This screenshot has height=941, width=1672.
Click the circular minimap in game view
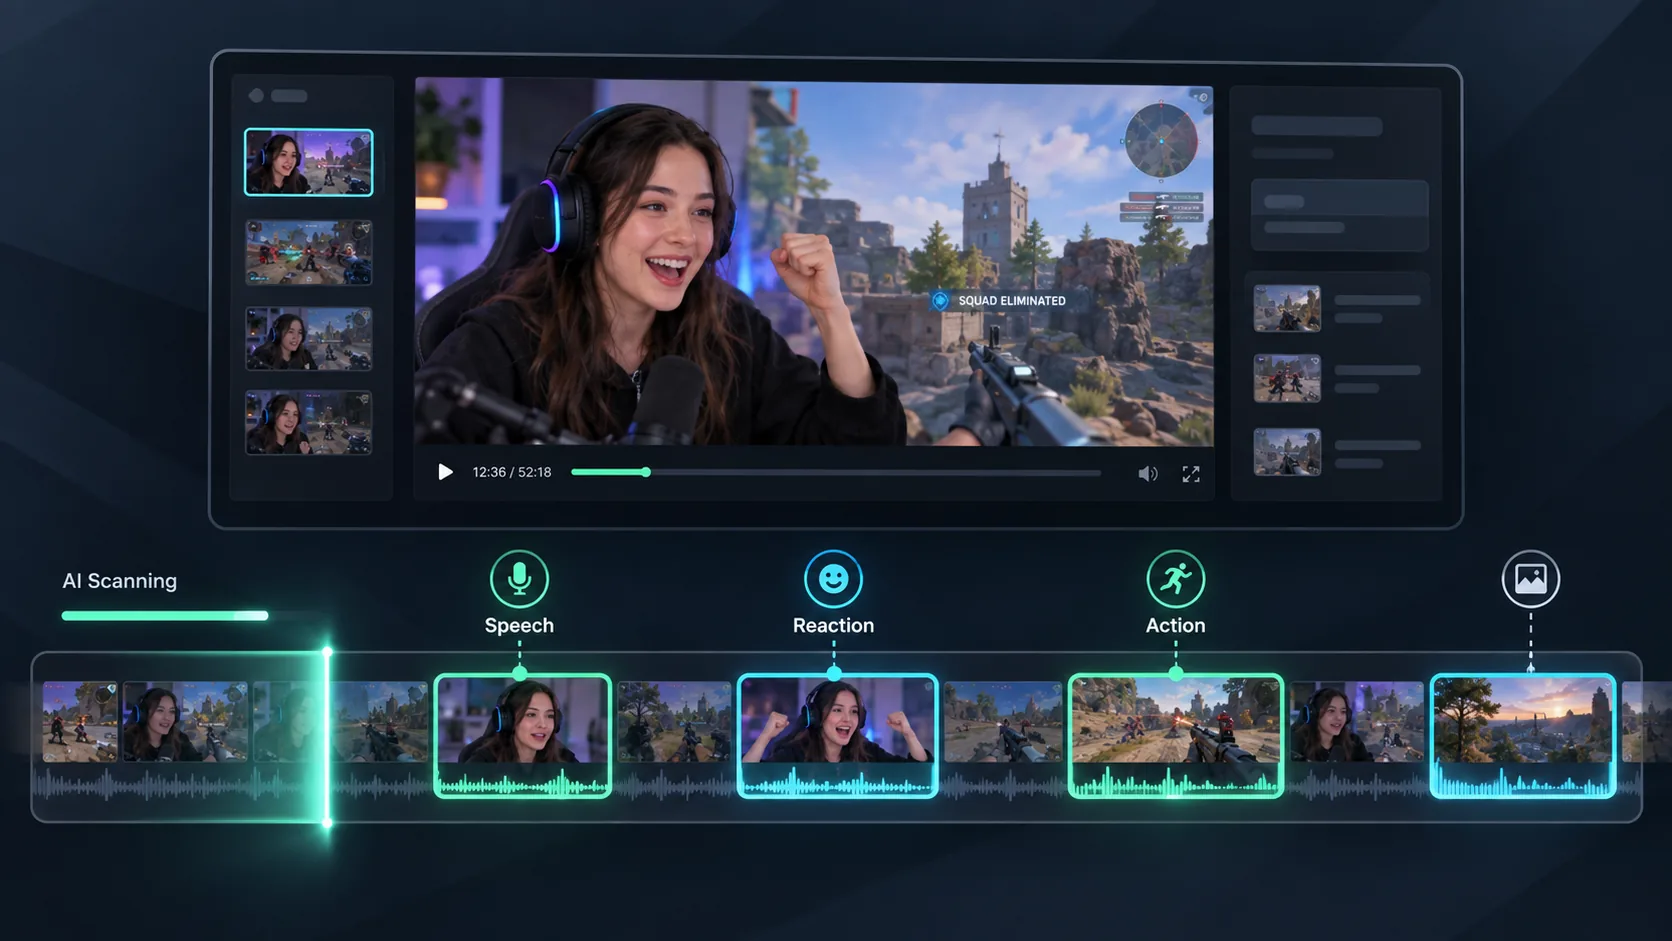(1161, 141)
